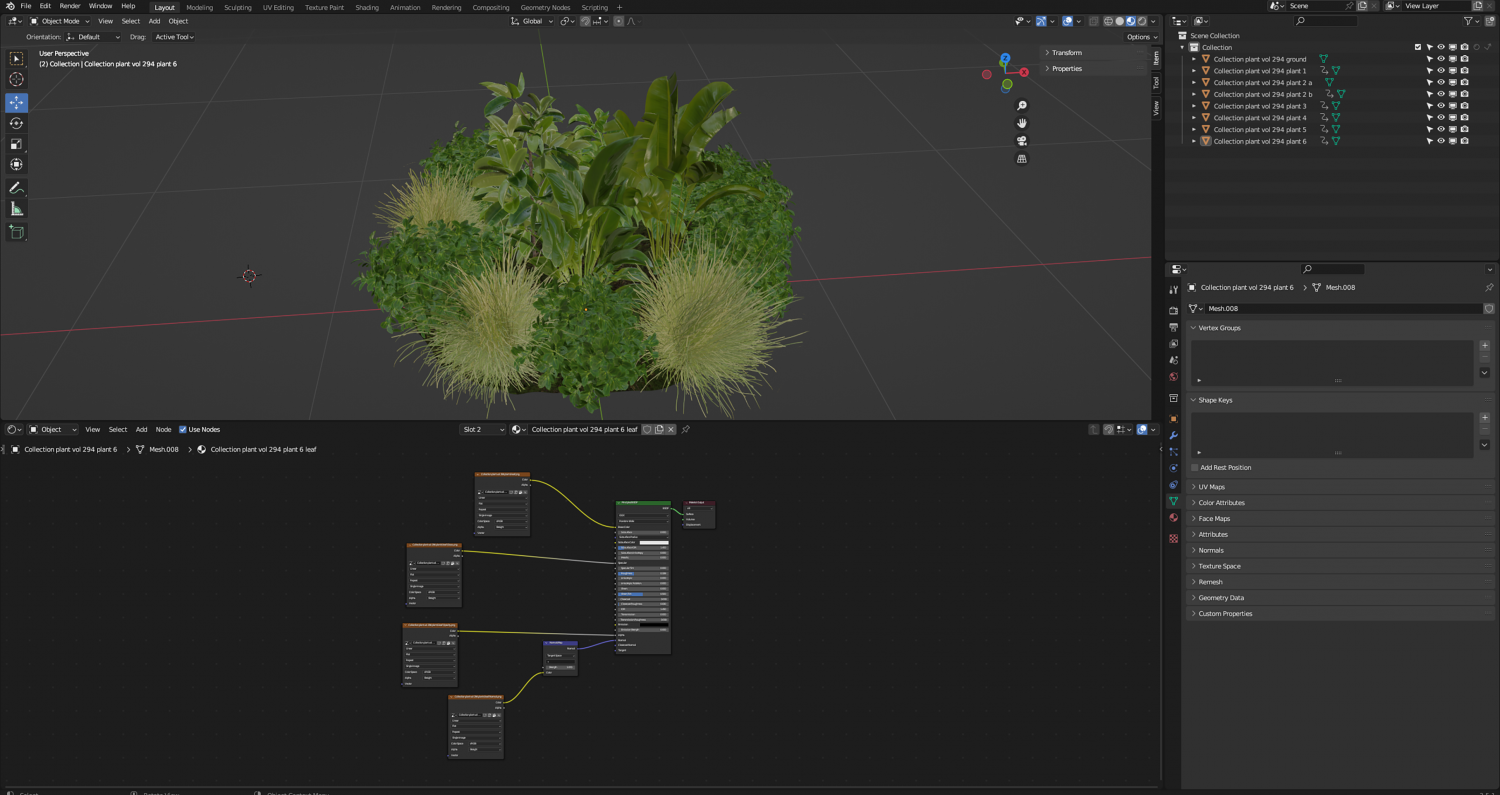Expand the plant 6 tree row

click(x=1193, y=141)
